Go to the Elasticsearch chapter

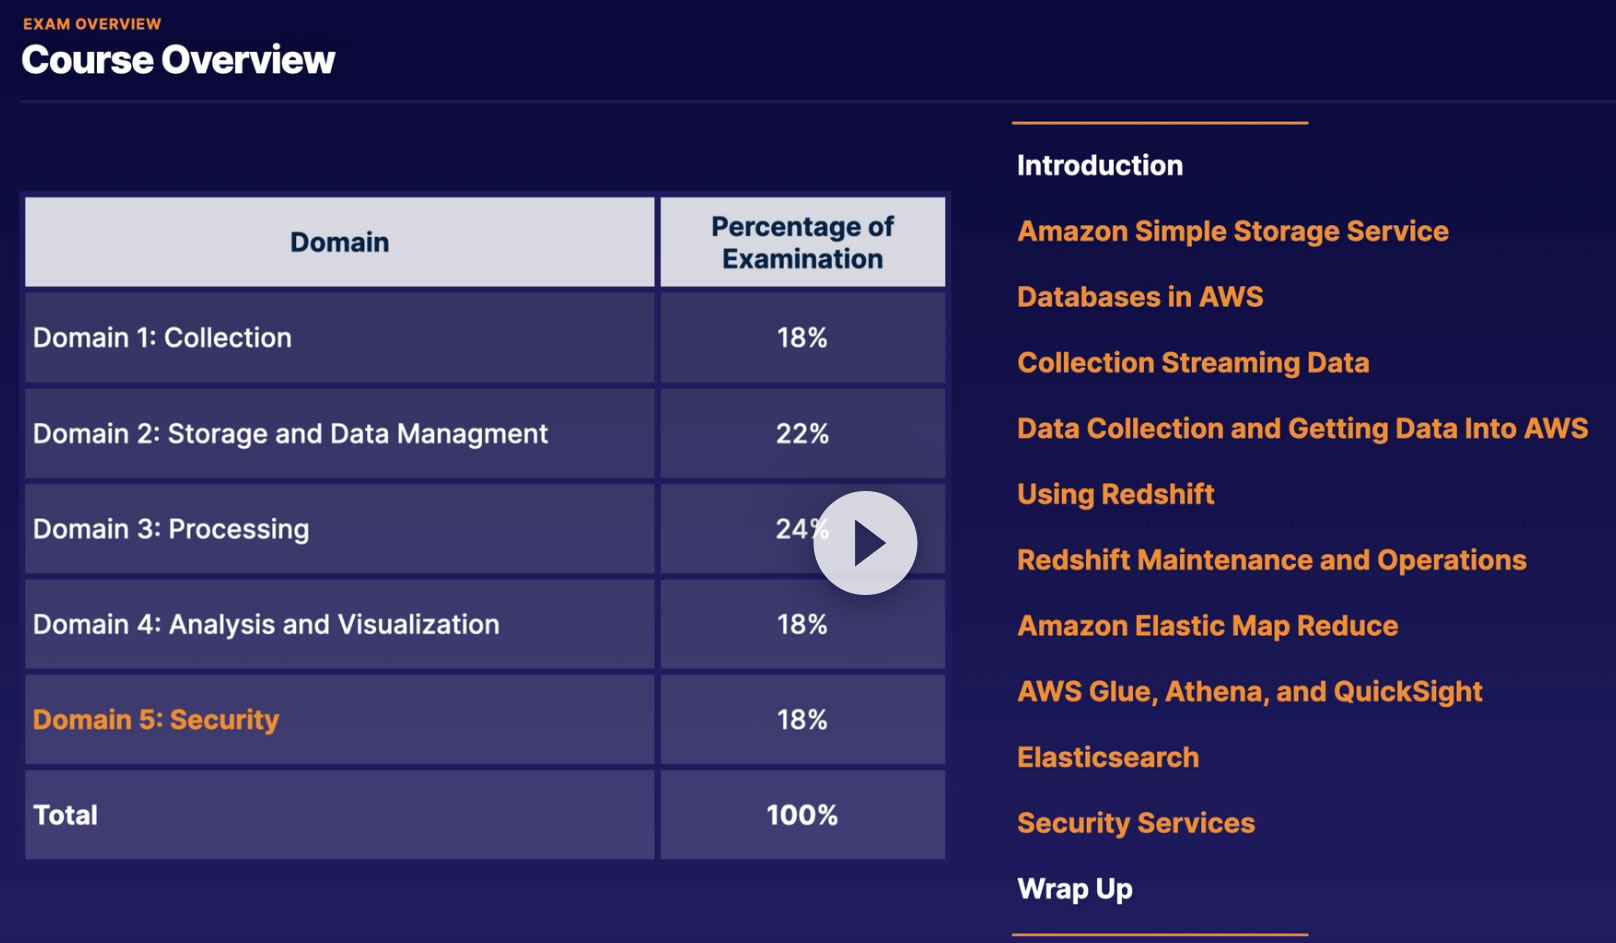[1107, 757]
